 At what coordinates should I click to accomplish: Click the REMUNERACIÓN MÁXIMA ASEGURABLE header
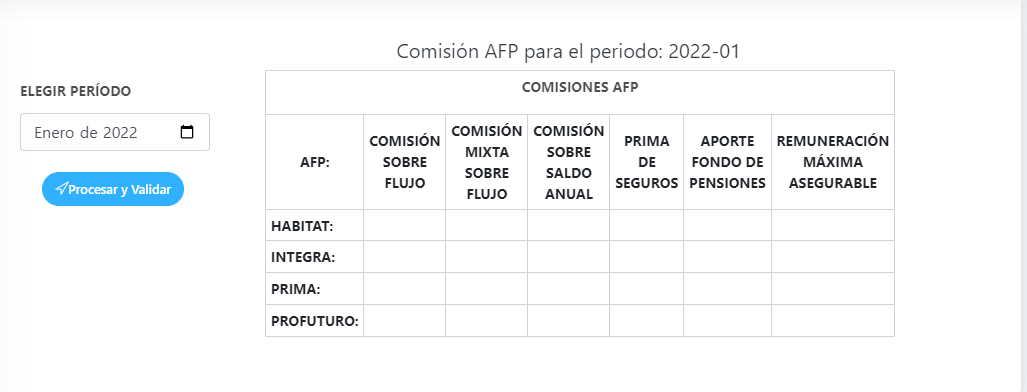tap(832, 162)
